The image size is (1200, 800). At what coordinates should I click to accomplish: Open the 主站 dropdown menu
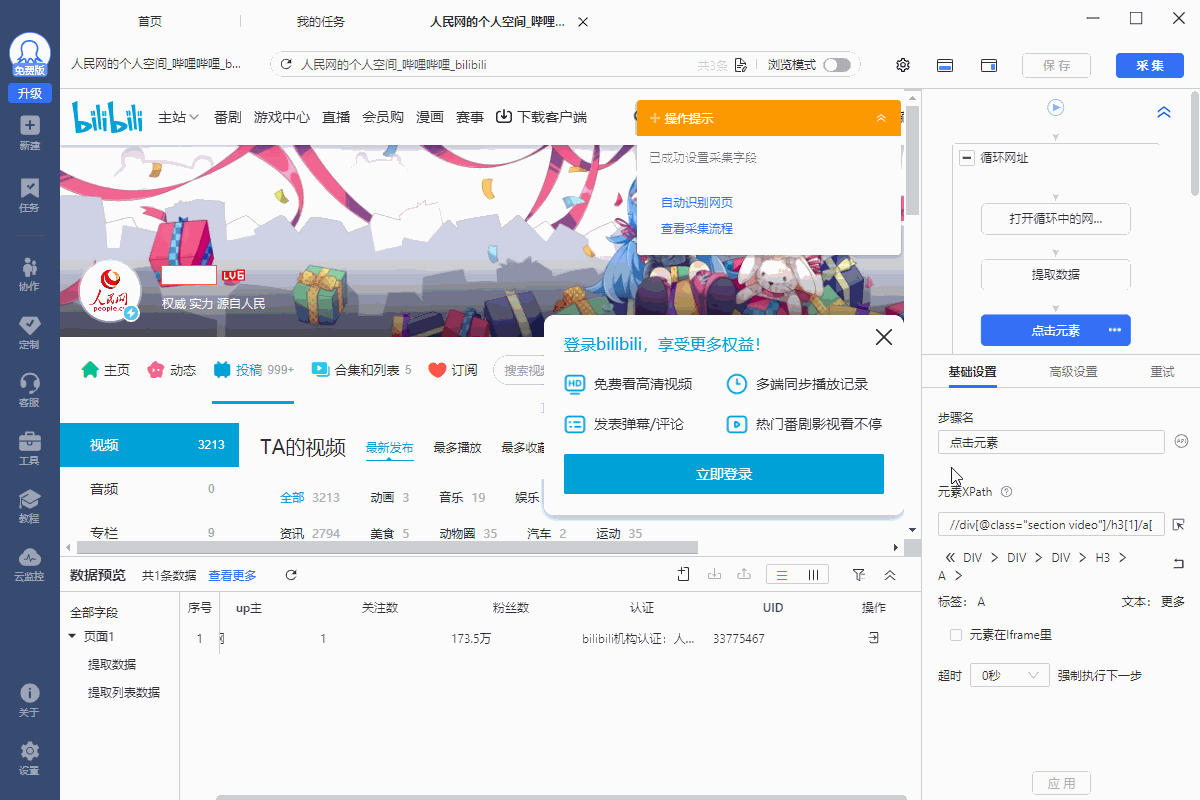tap(179, 117)
